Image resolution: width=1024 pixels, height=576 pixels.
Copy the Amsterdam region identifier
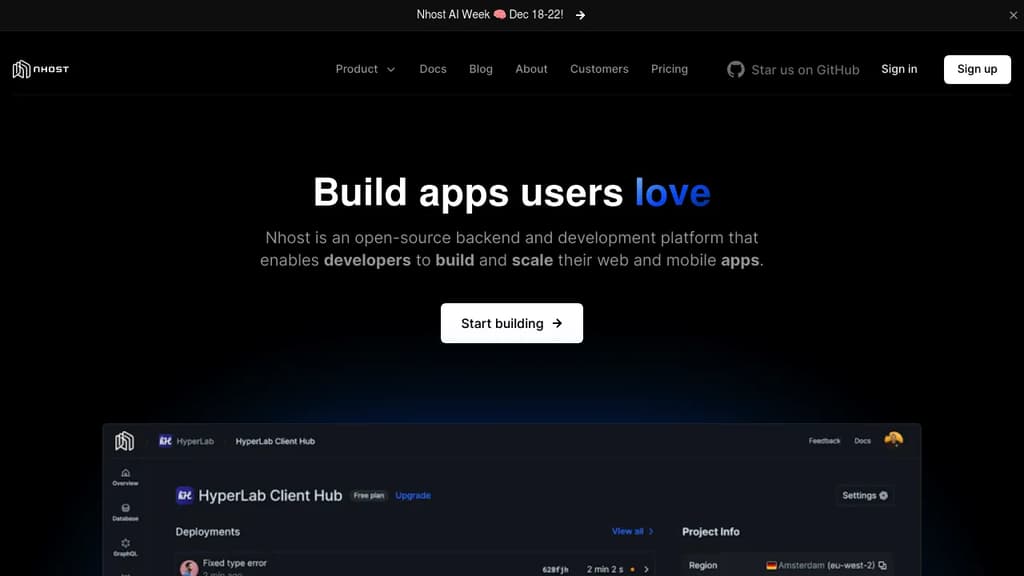click(x=883, y=565)
